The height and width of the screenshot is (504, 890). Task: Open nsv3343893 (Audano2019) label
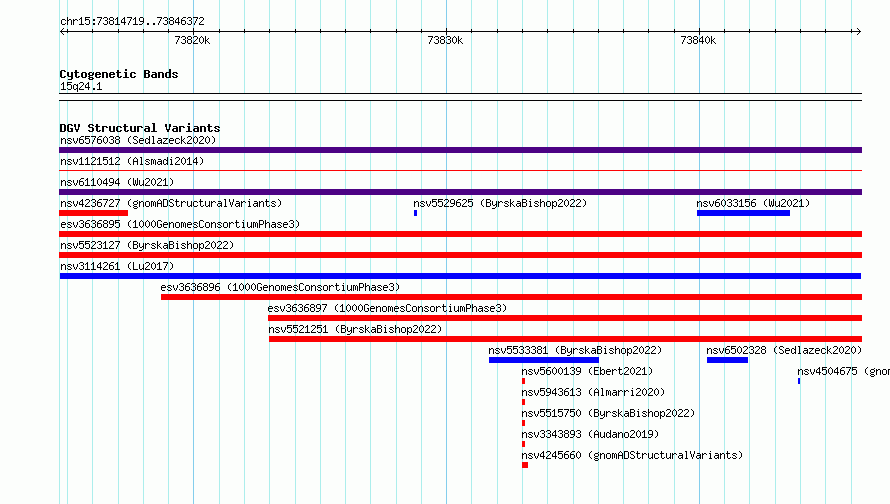click(590, 434)
